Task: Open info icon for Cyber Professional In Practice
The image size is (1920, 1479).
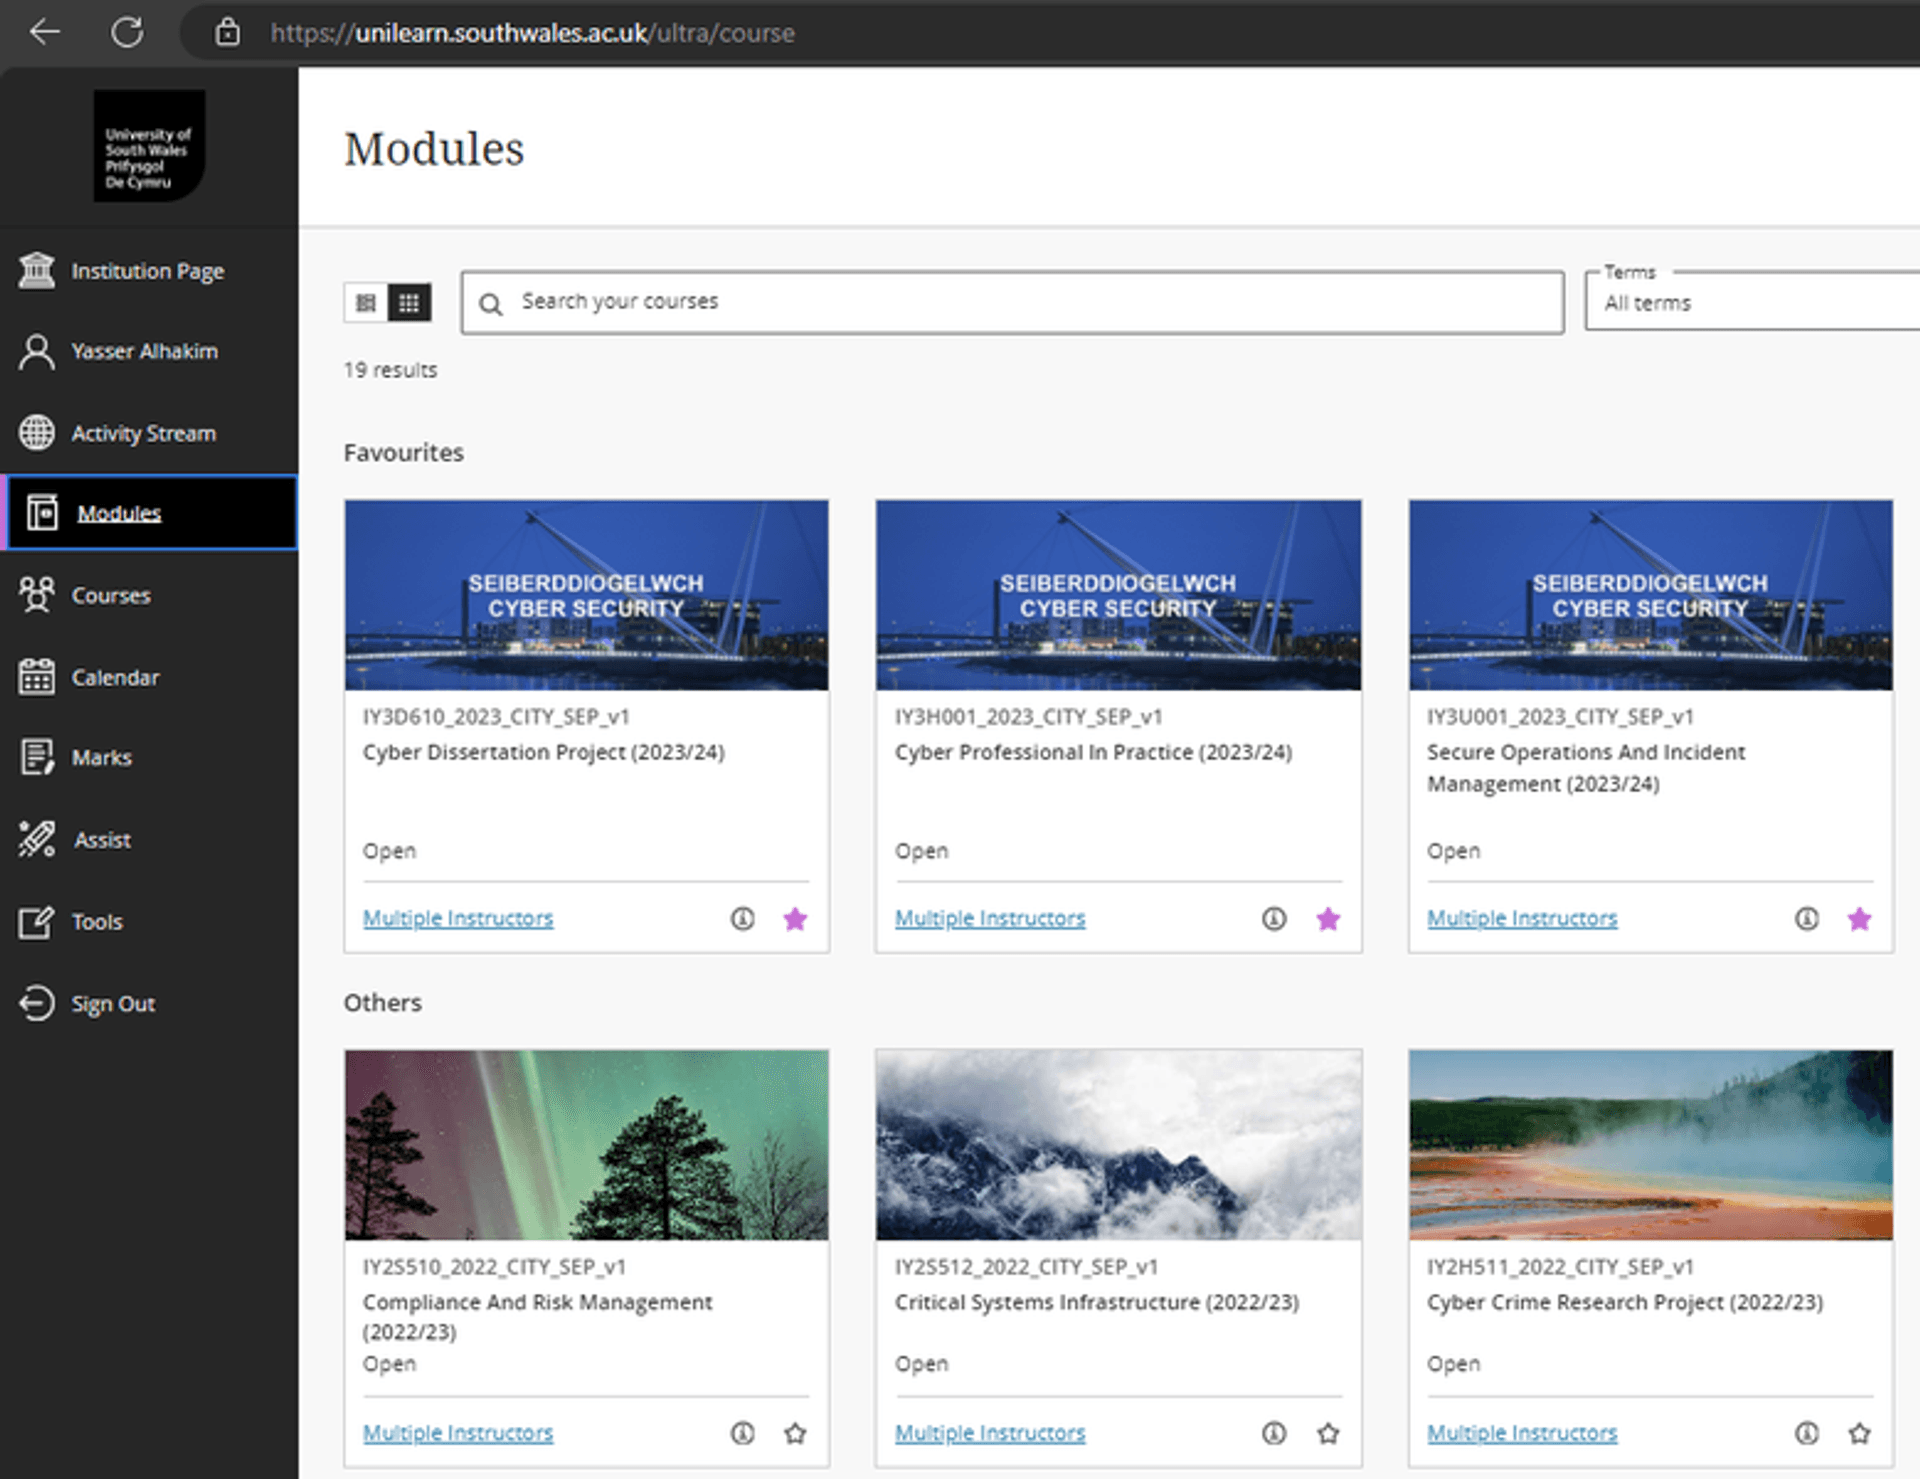Action: pyautogui.click(x=1274, y=918)
